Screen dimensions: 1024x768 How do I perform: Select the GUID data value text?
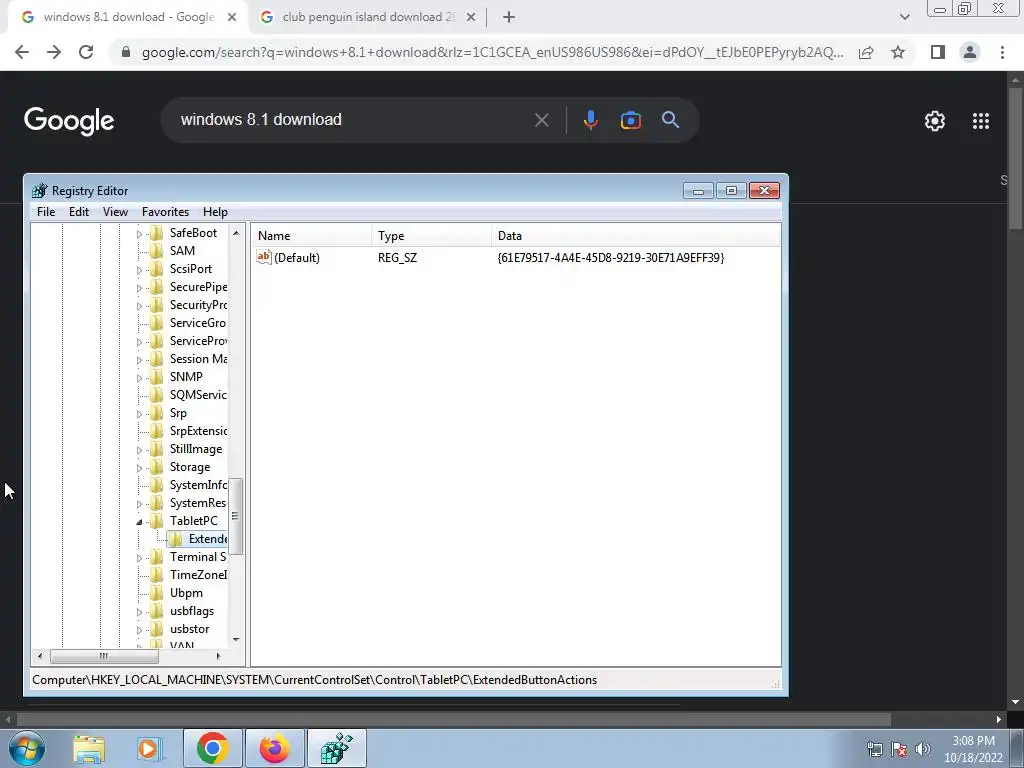pos(611,258)
